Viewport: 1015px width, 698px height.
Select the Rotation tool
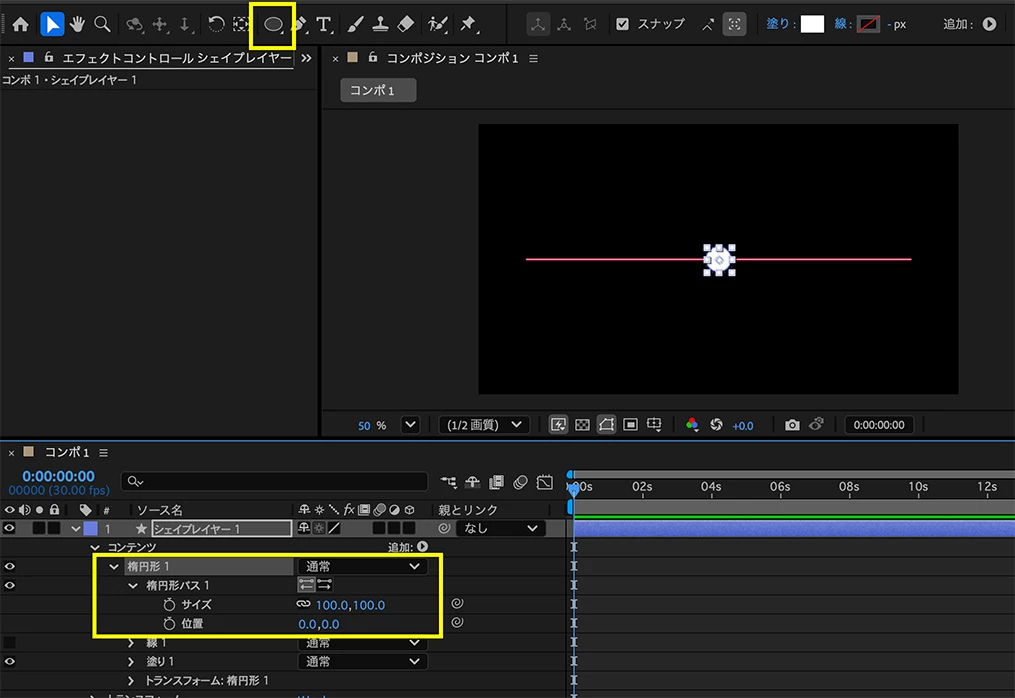click(x=216, y=25)
